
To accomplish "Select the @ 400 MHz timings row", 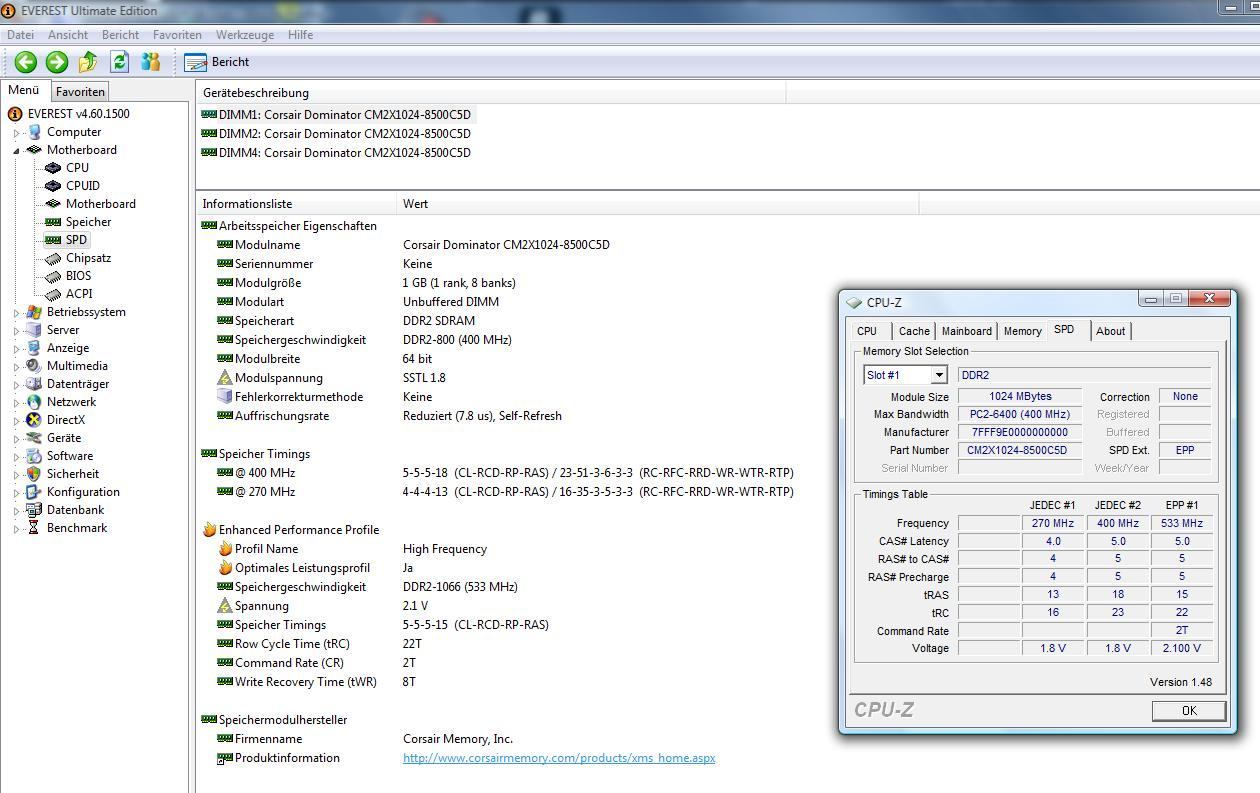I will pyautogui.click(x=506, y=473).
